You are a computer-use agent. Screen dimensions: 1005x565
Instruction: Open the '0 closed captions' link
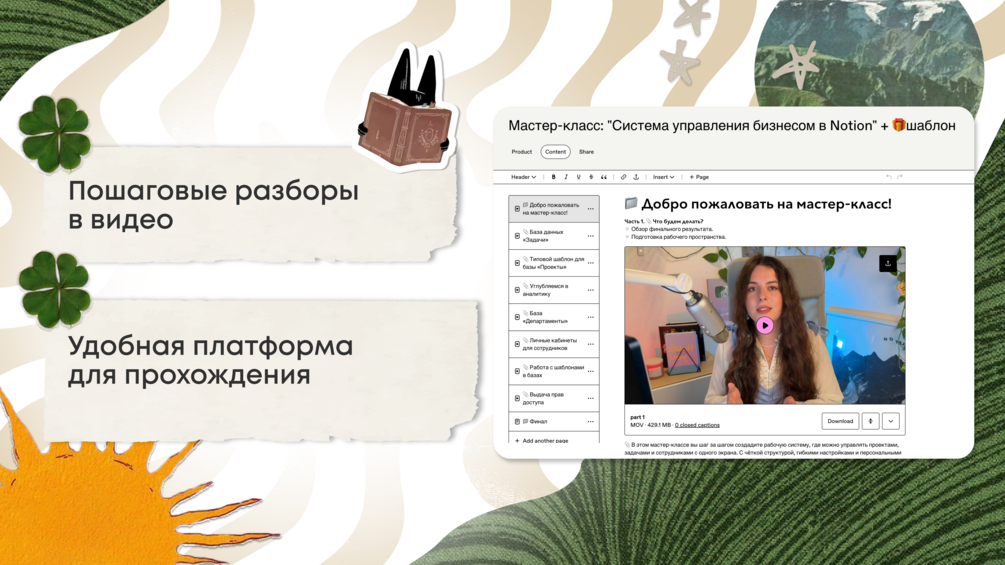pyautogui.click(x=697, y=425)
